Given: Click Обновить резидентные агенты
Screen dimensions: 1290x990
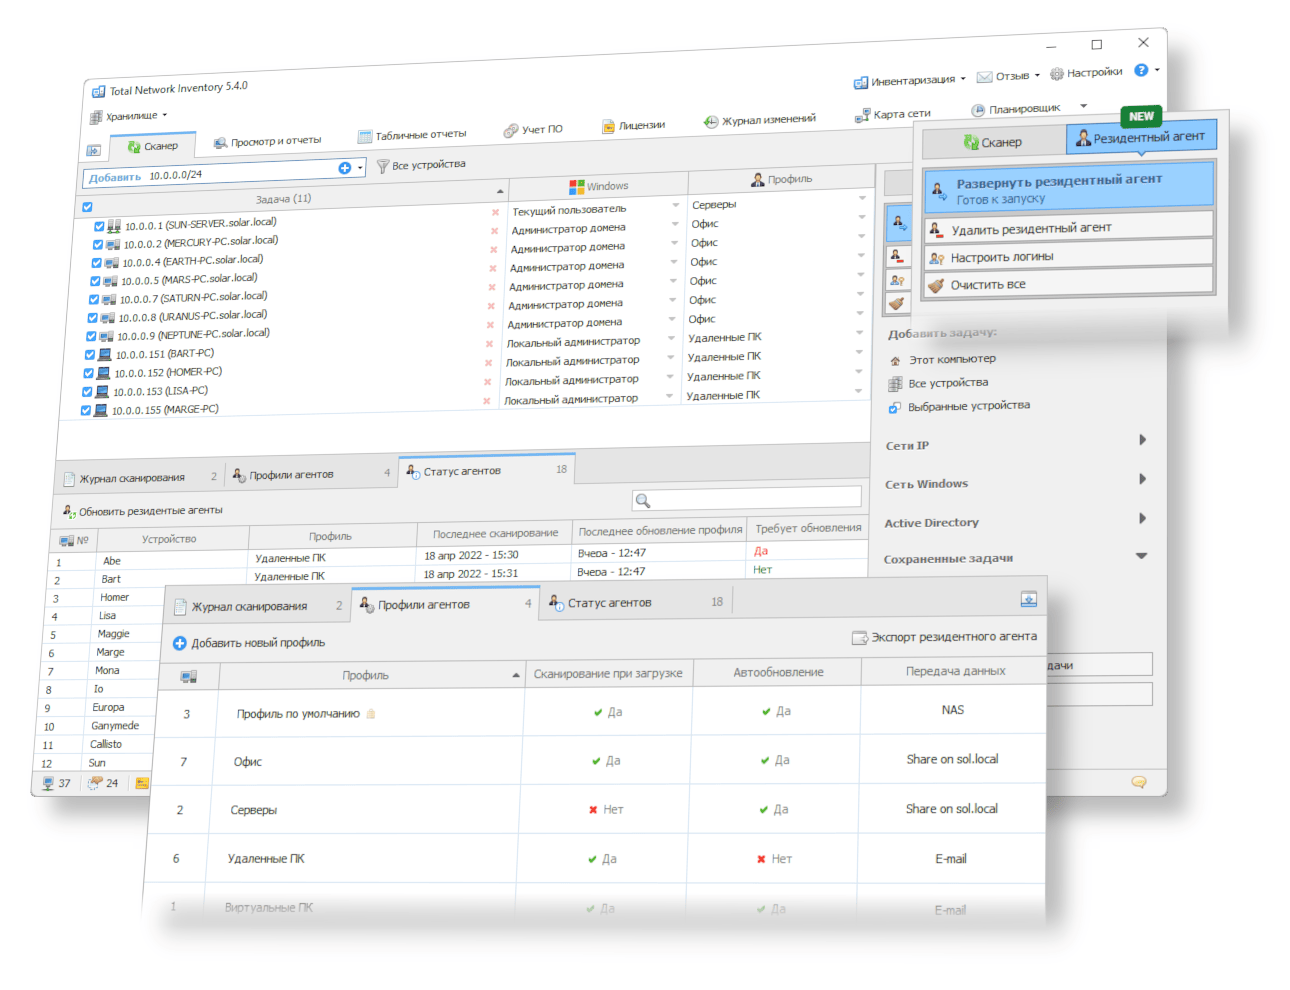Looking at the screenshot, I should 142,511.
